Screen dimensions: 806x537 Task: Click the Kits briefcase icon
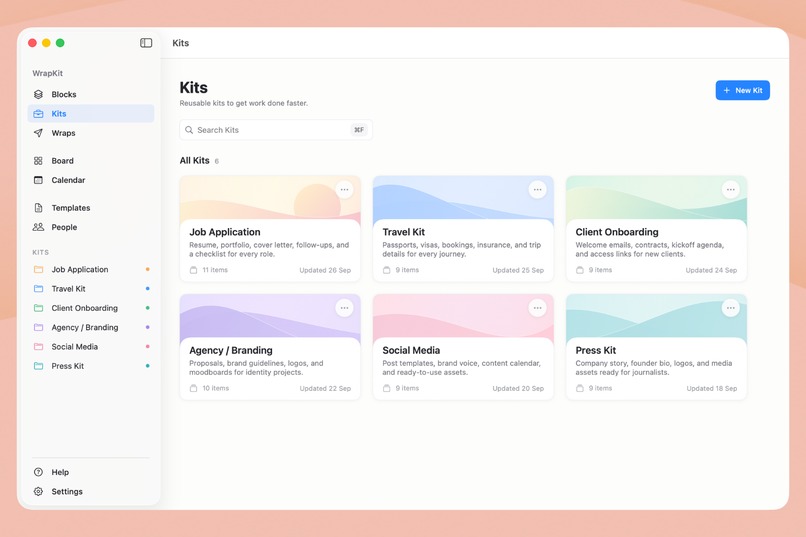coord(38,114)
